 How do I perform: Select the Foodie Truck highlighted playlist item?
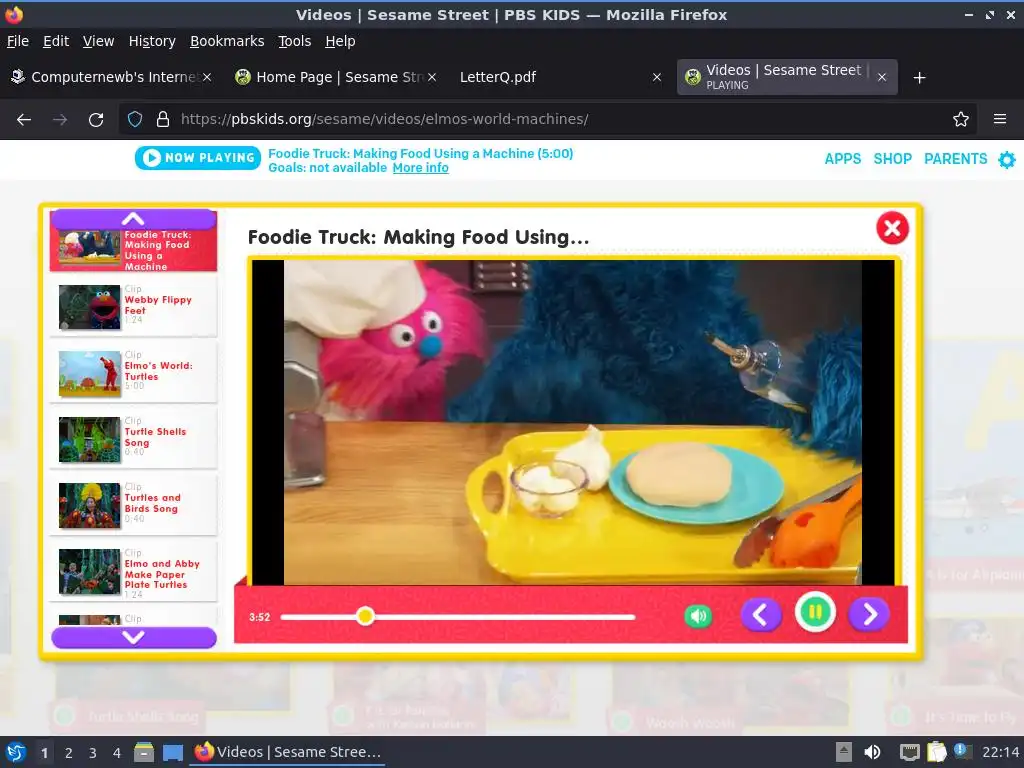pos(133,250)
